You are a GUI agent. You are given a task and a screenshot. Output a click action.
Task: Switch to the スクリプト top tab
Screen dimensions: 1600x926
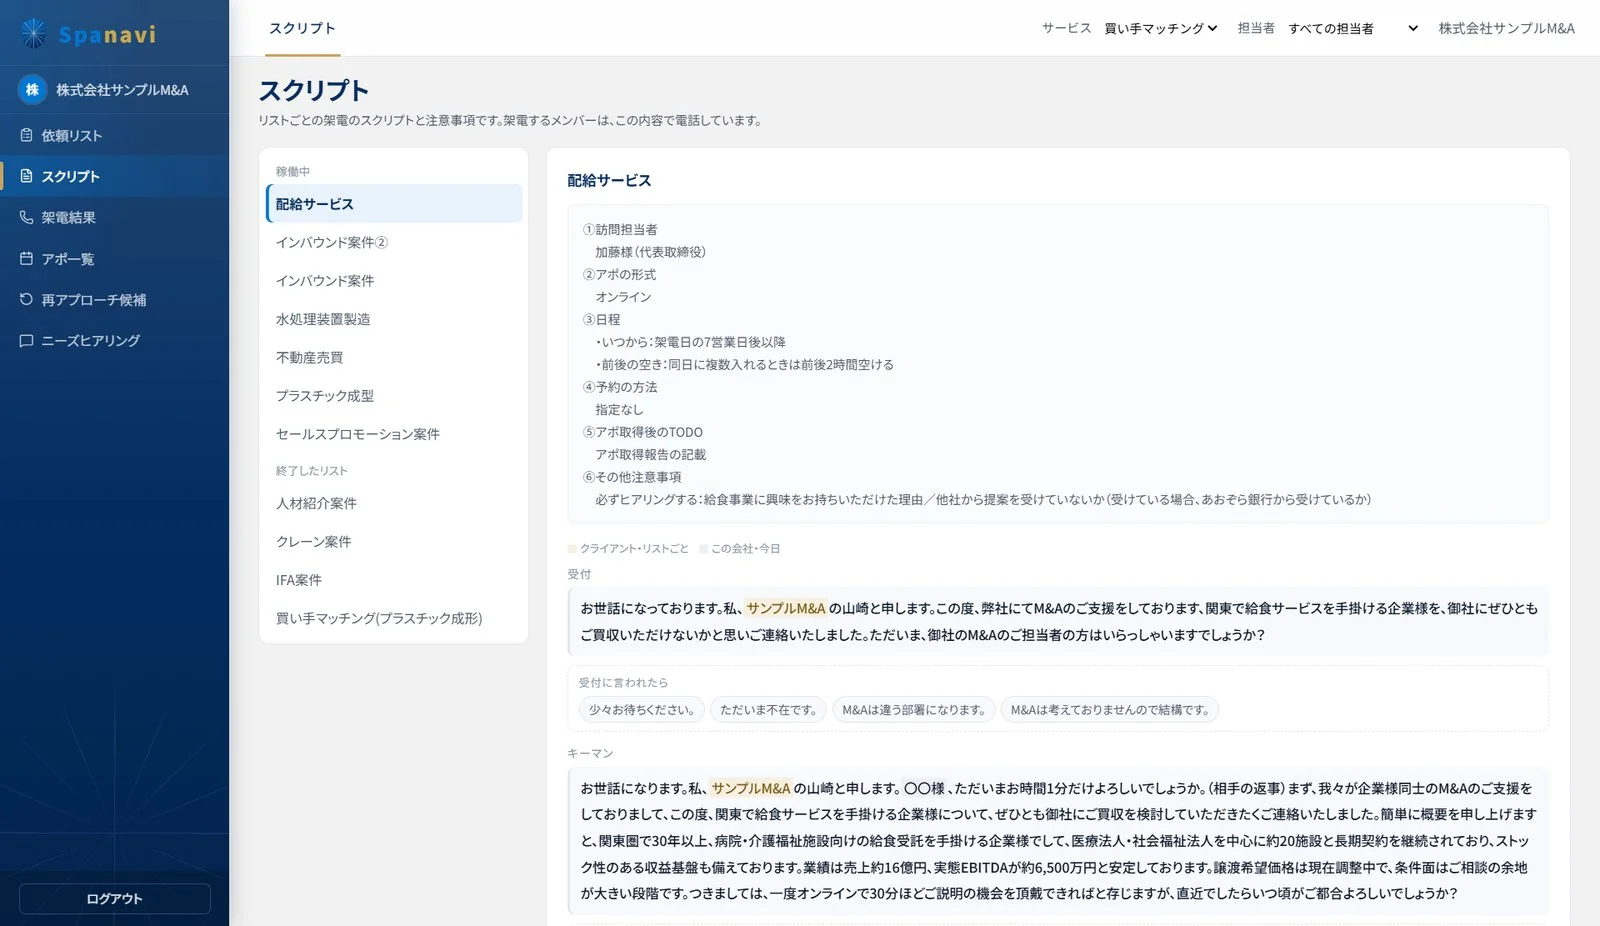pos(303,28)
